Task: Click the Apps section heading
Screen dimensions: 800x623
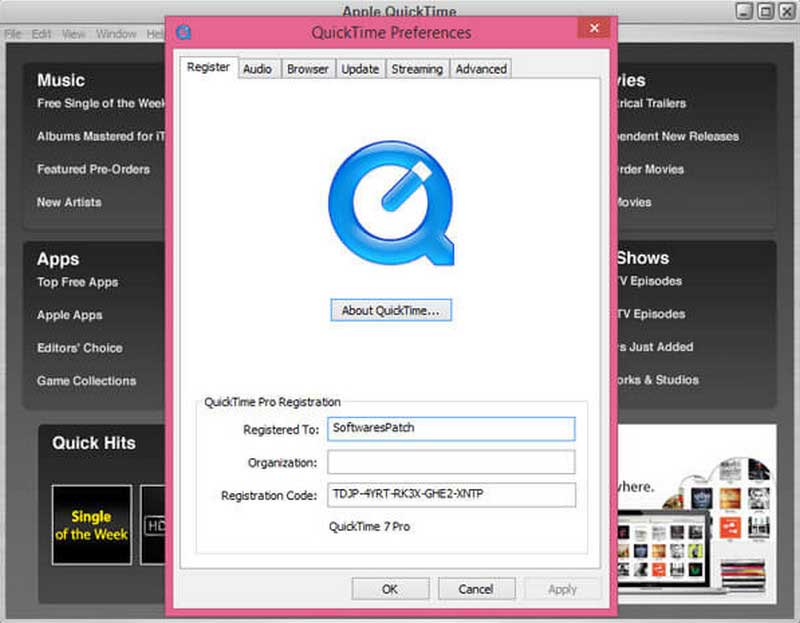Action: 58,259
